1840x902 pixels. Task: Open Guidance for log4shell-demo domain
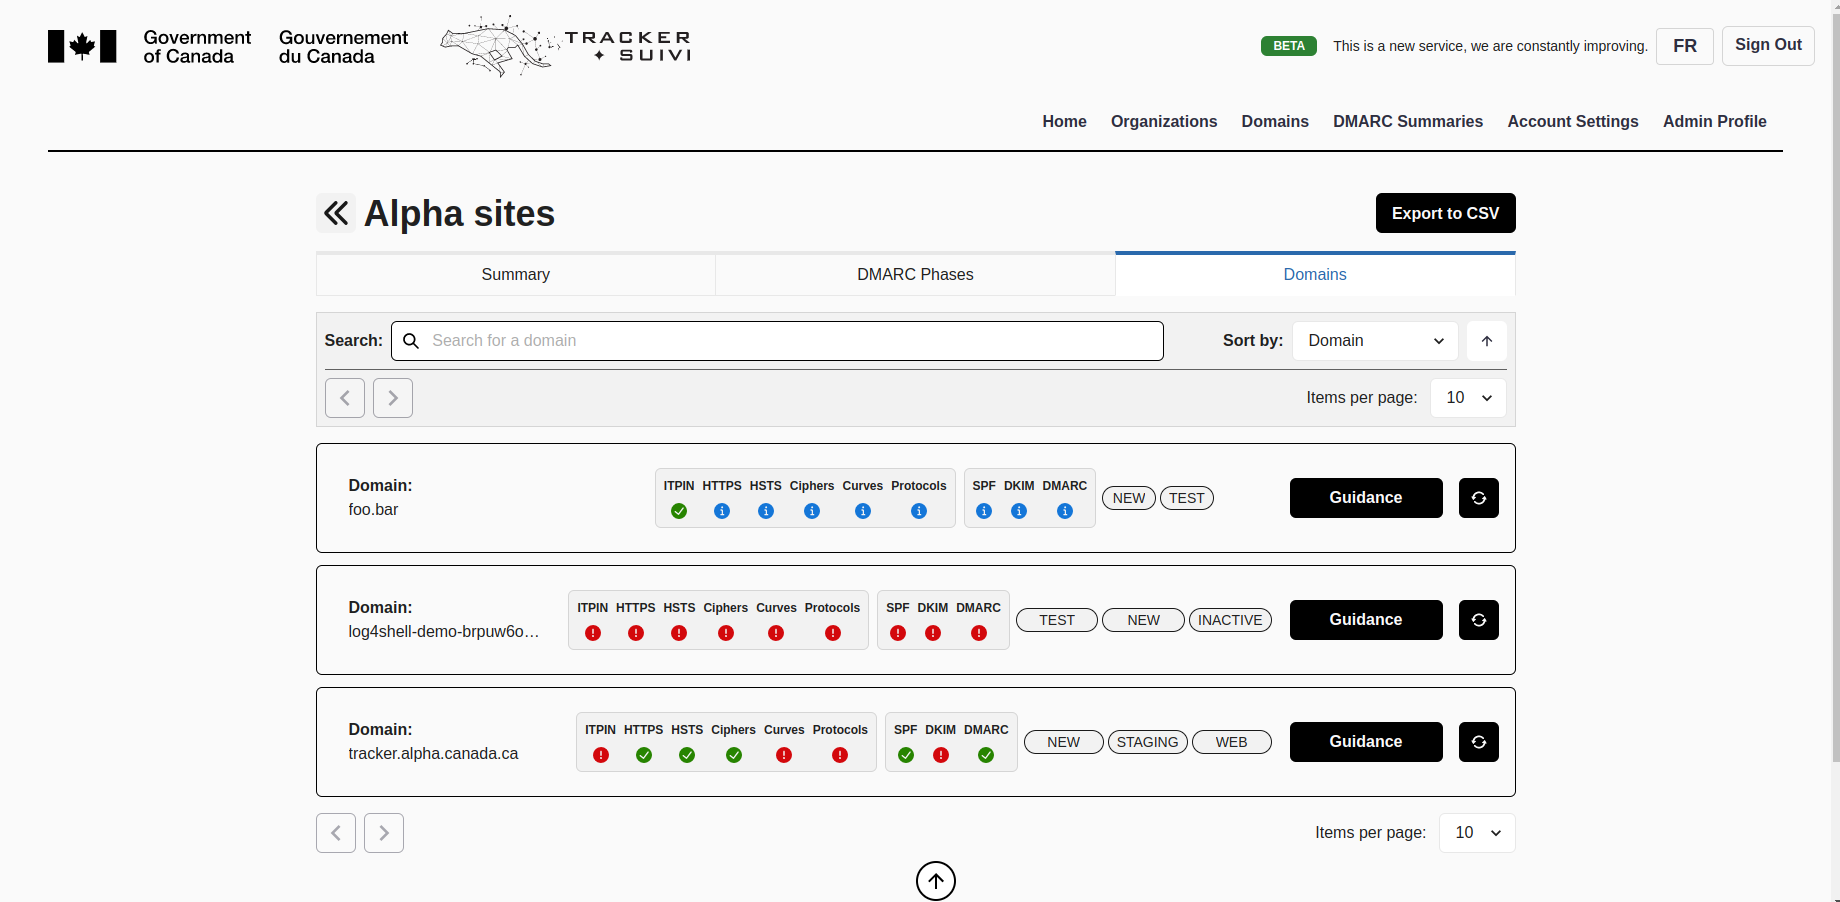click(x=1366, y=620)
